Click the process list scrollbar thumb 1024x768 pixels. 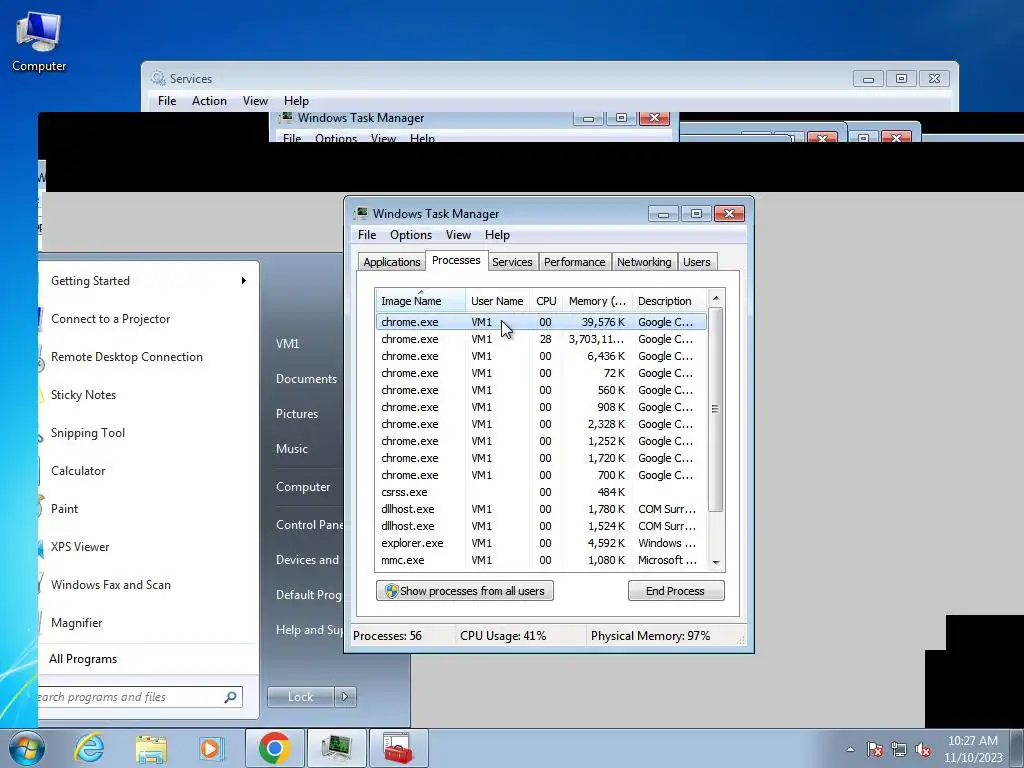pyautogui.click(x=716, y=409)
